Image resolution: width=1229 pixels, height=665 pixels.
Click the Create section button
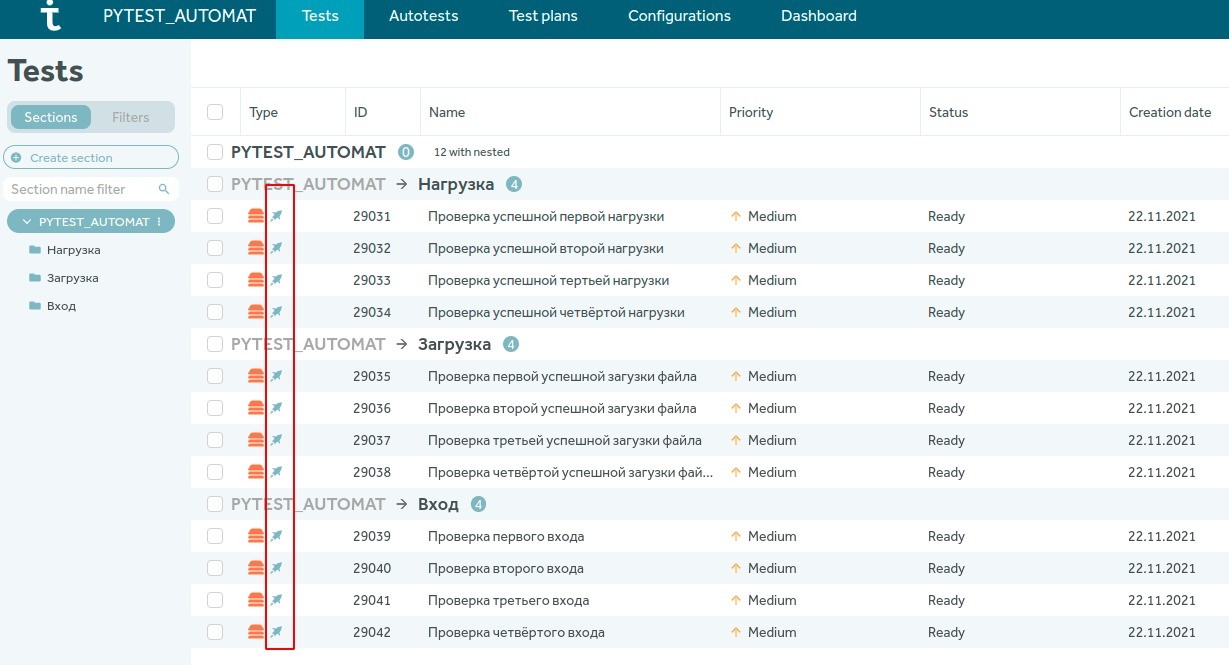click(x=91, y=158)
